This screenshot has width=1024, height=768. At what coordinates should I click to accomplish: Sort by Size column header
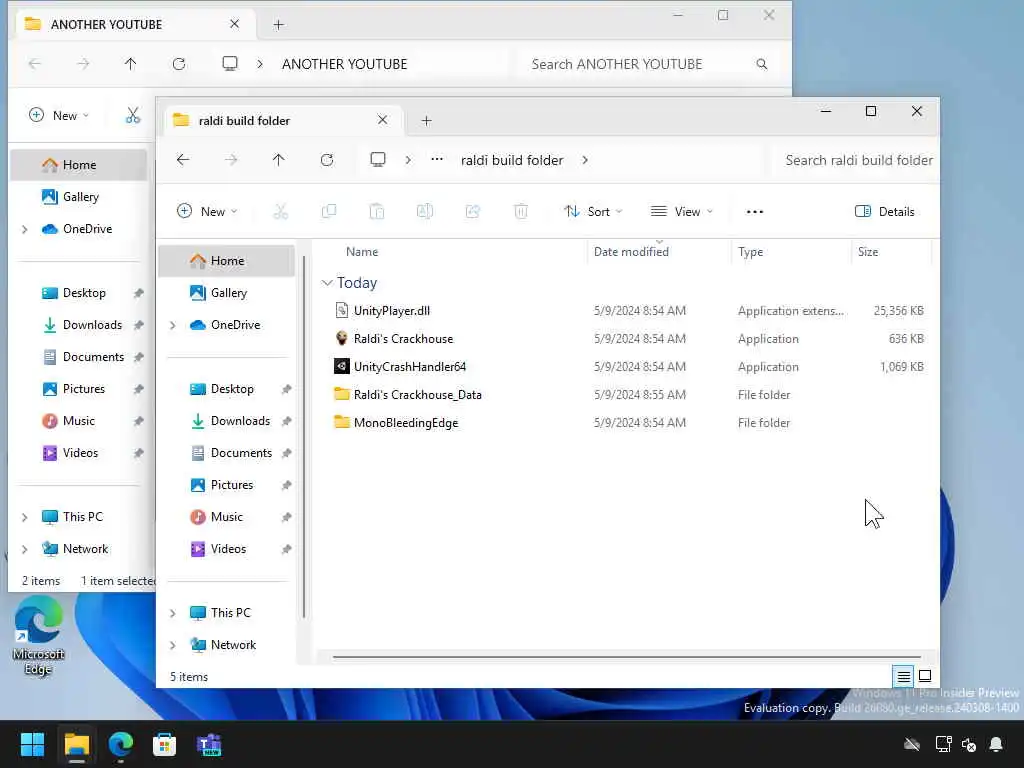(x=868, y=252)
